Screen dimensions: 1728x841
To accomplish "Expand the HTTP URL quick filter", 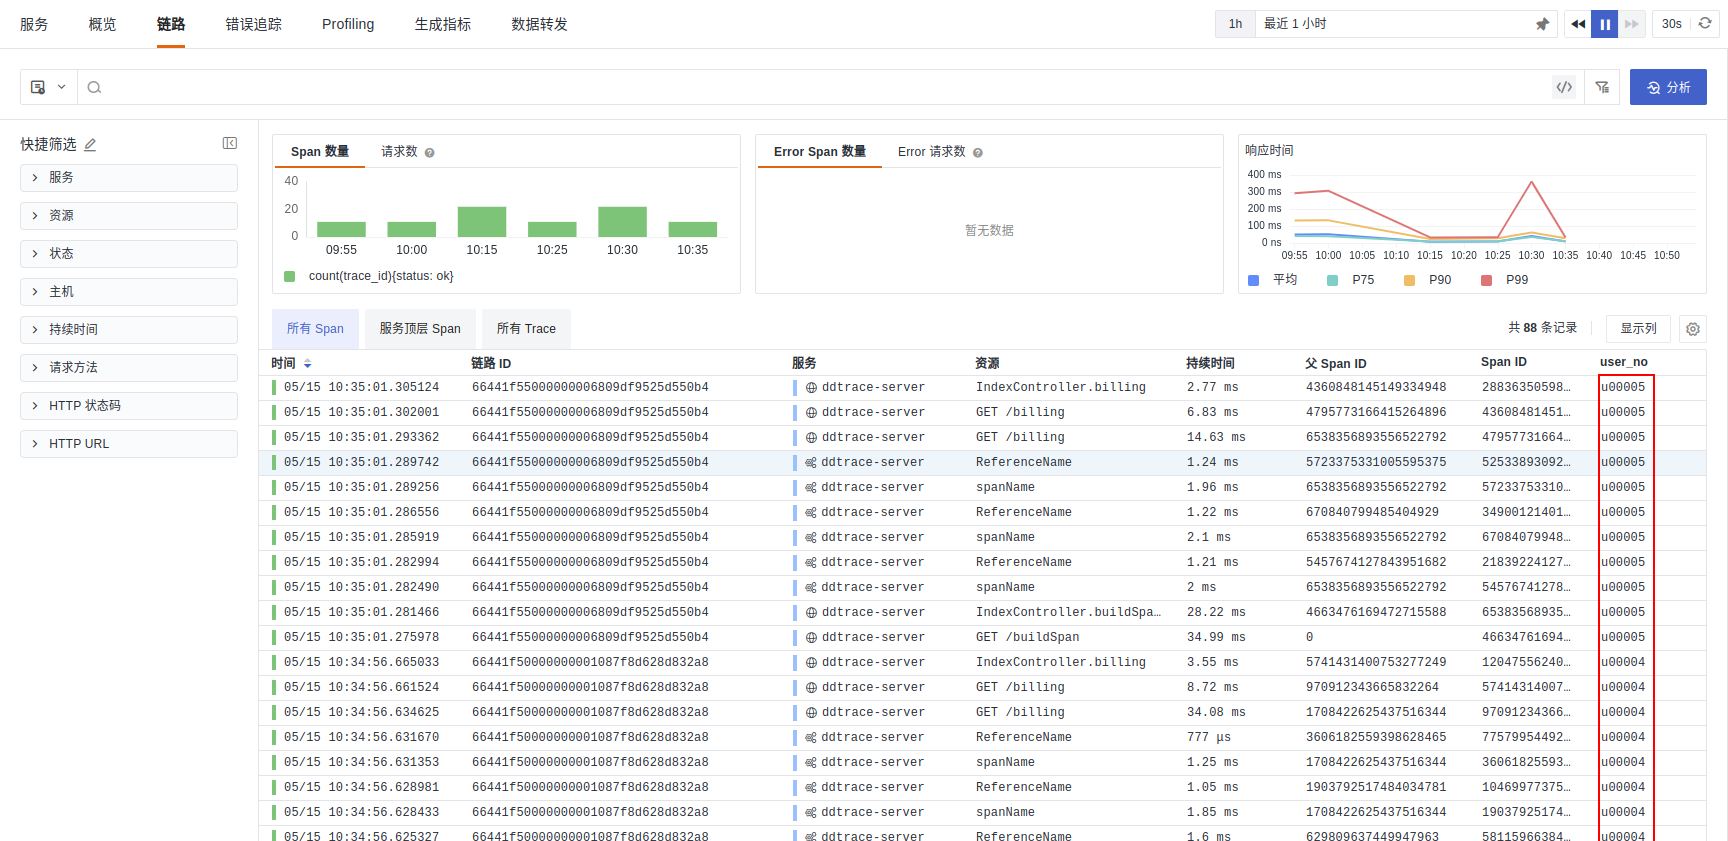I will (x=129, y=443).
